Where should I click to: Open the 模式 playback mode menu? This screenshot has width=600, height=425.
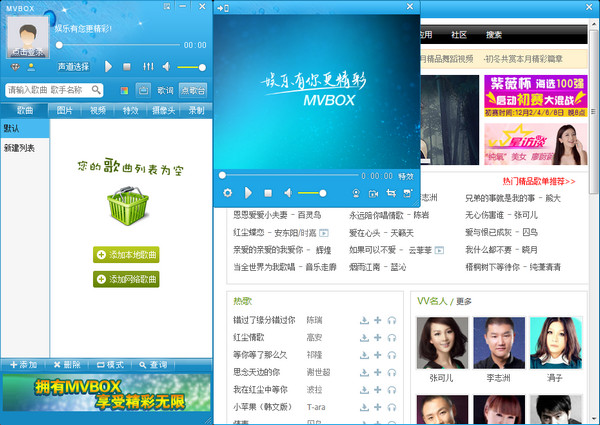pyautogui.click(x=110, y=364)
